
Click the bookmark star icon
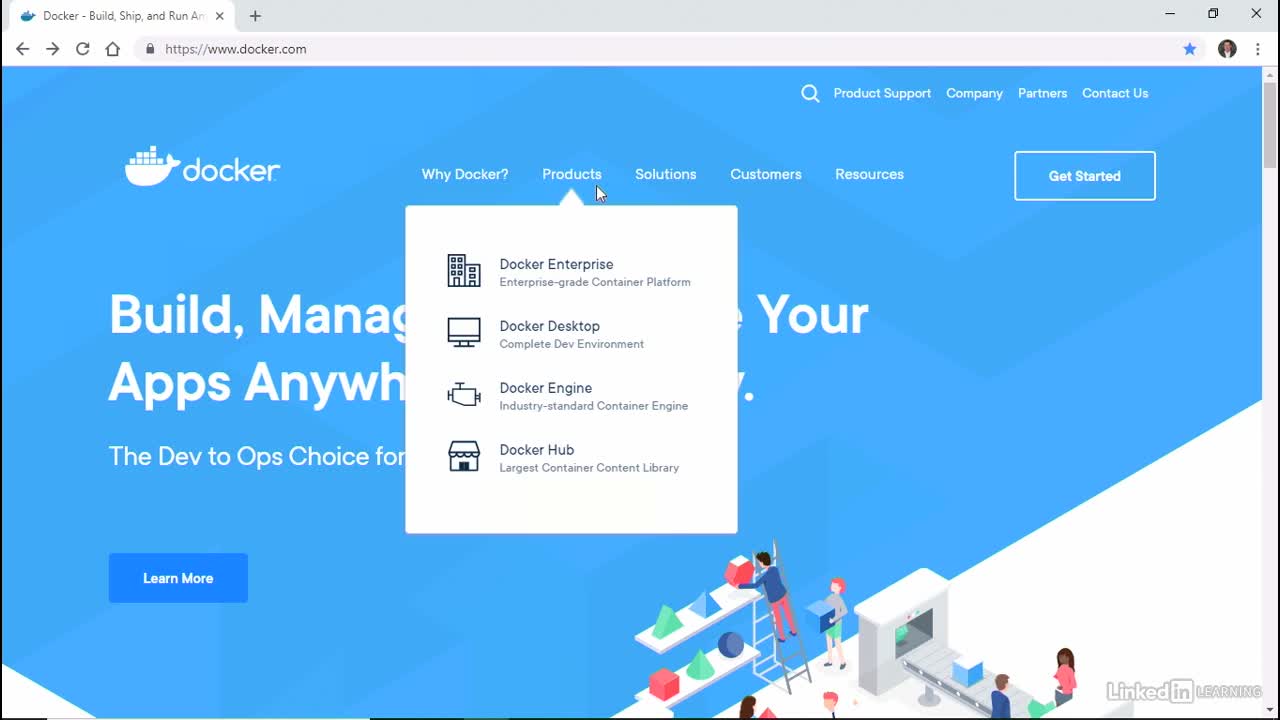1190,49
